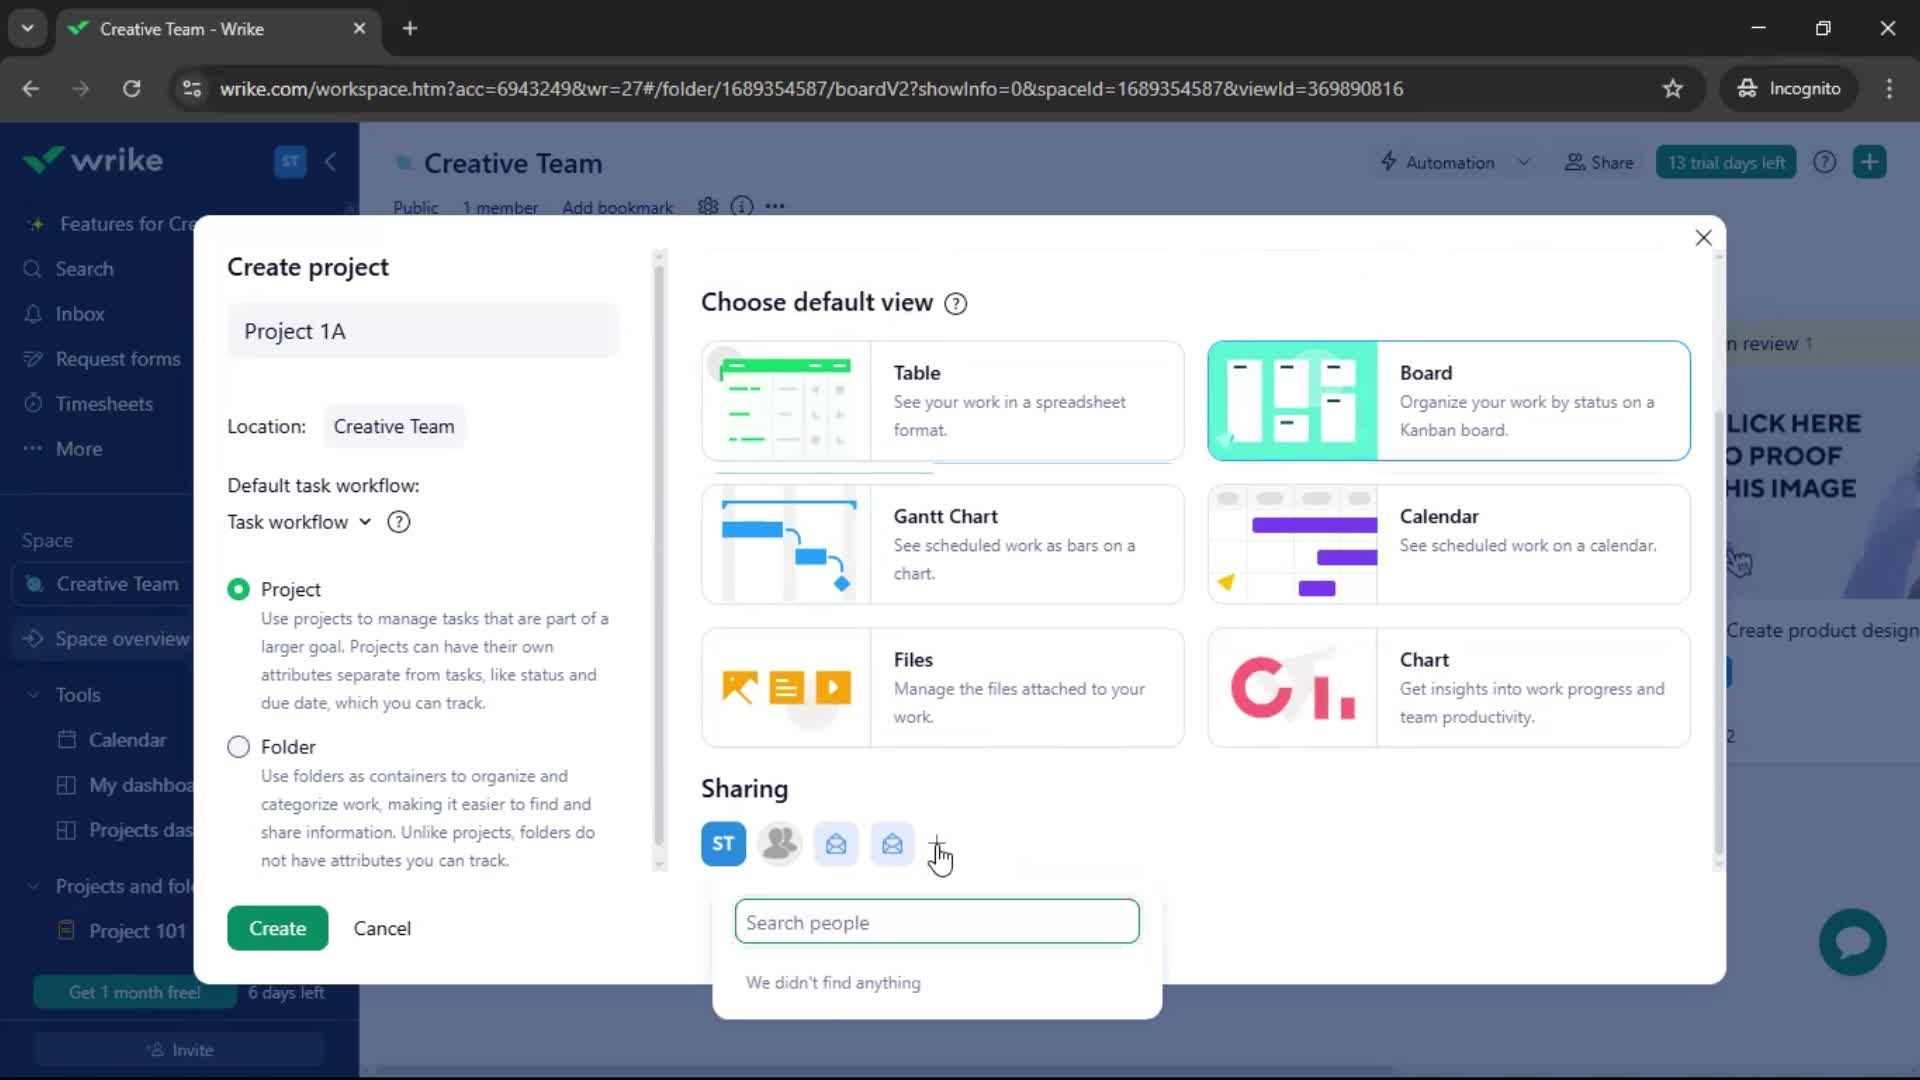
Task: Expand the Task workflow dropdown
Action: coord(299,522)
